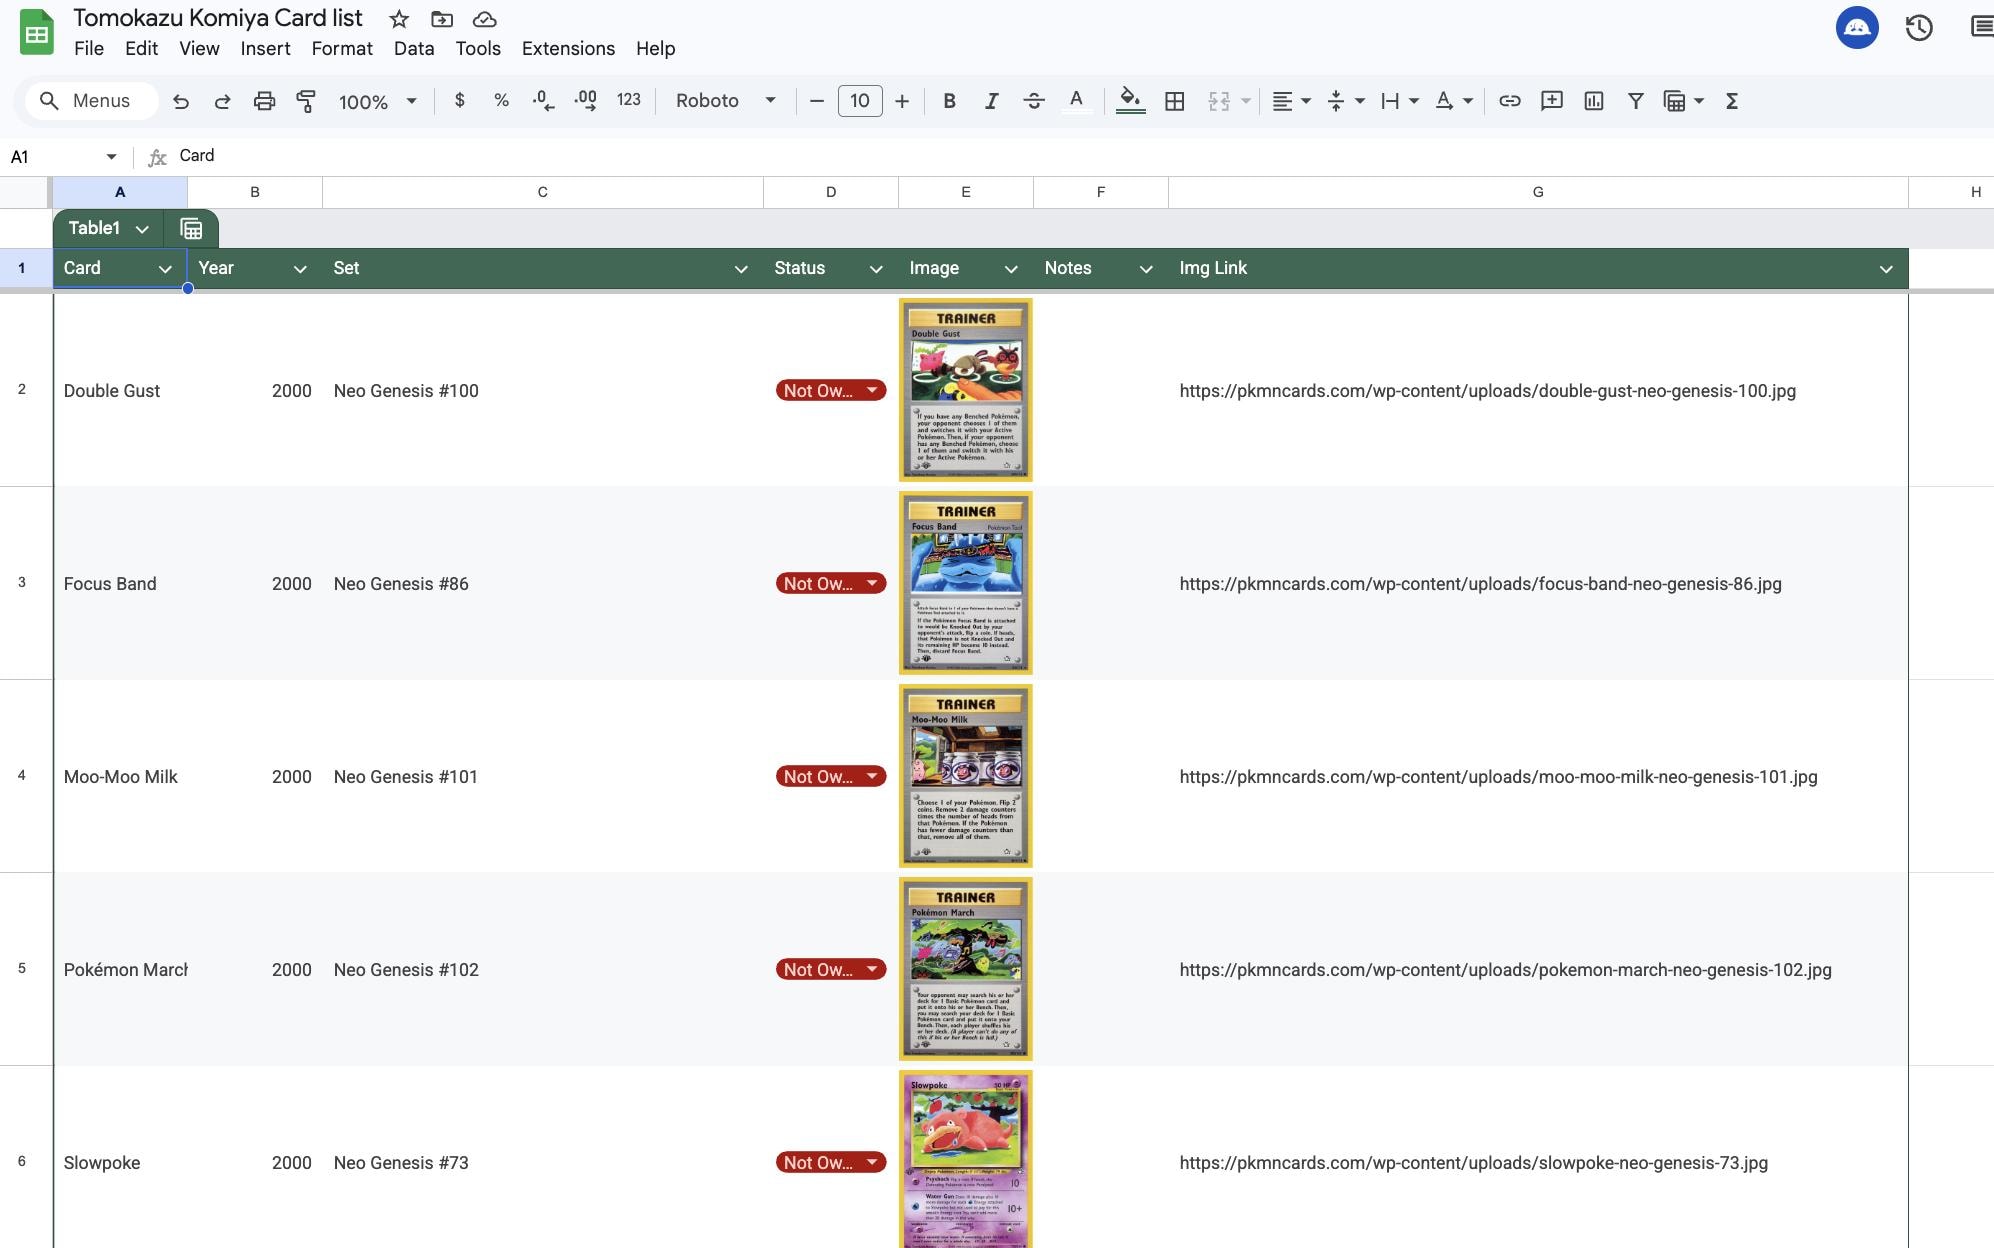Select the Moo-Moo Milk card image thumbnail

pyautogui.click(x=966, y=776)
